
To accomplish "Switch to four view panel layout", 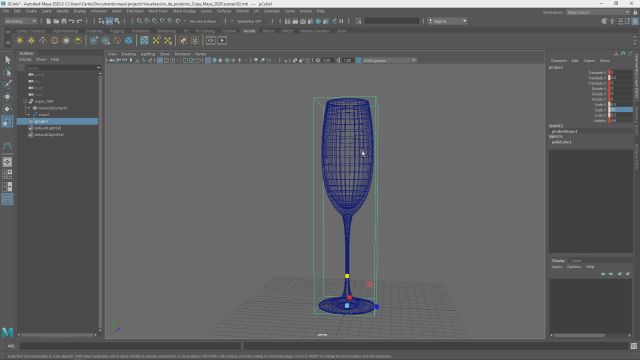I will 7,175.
